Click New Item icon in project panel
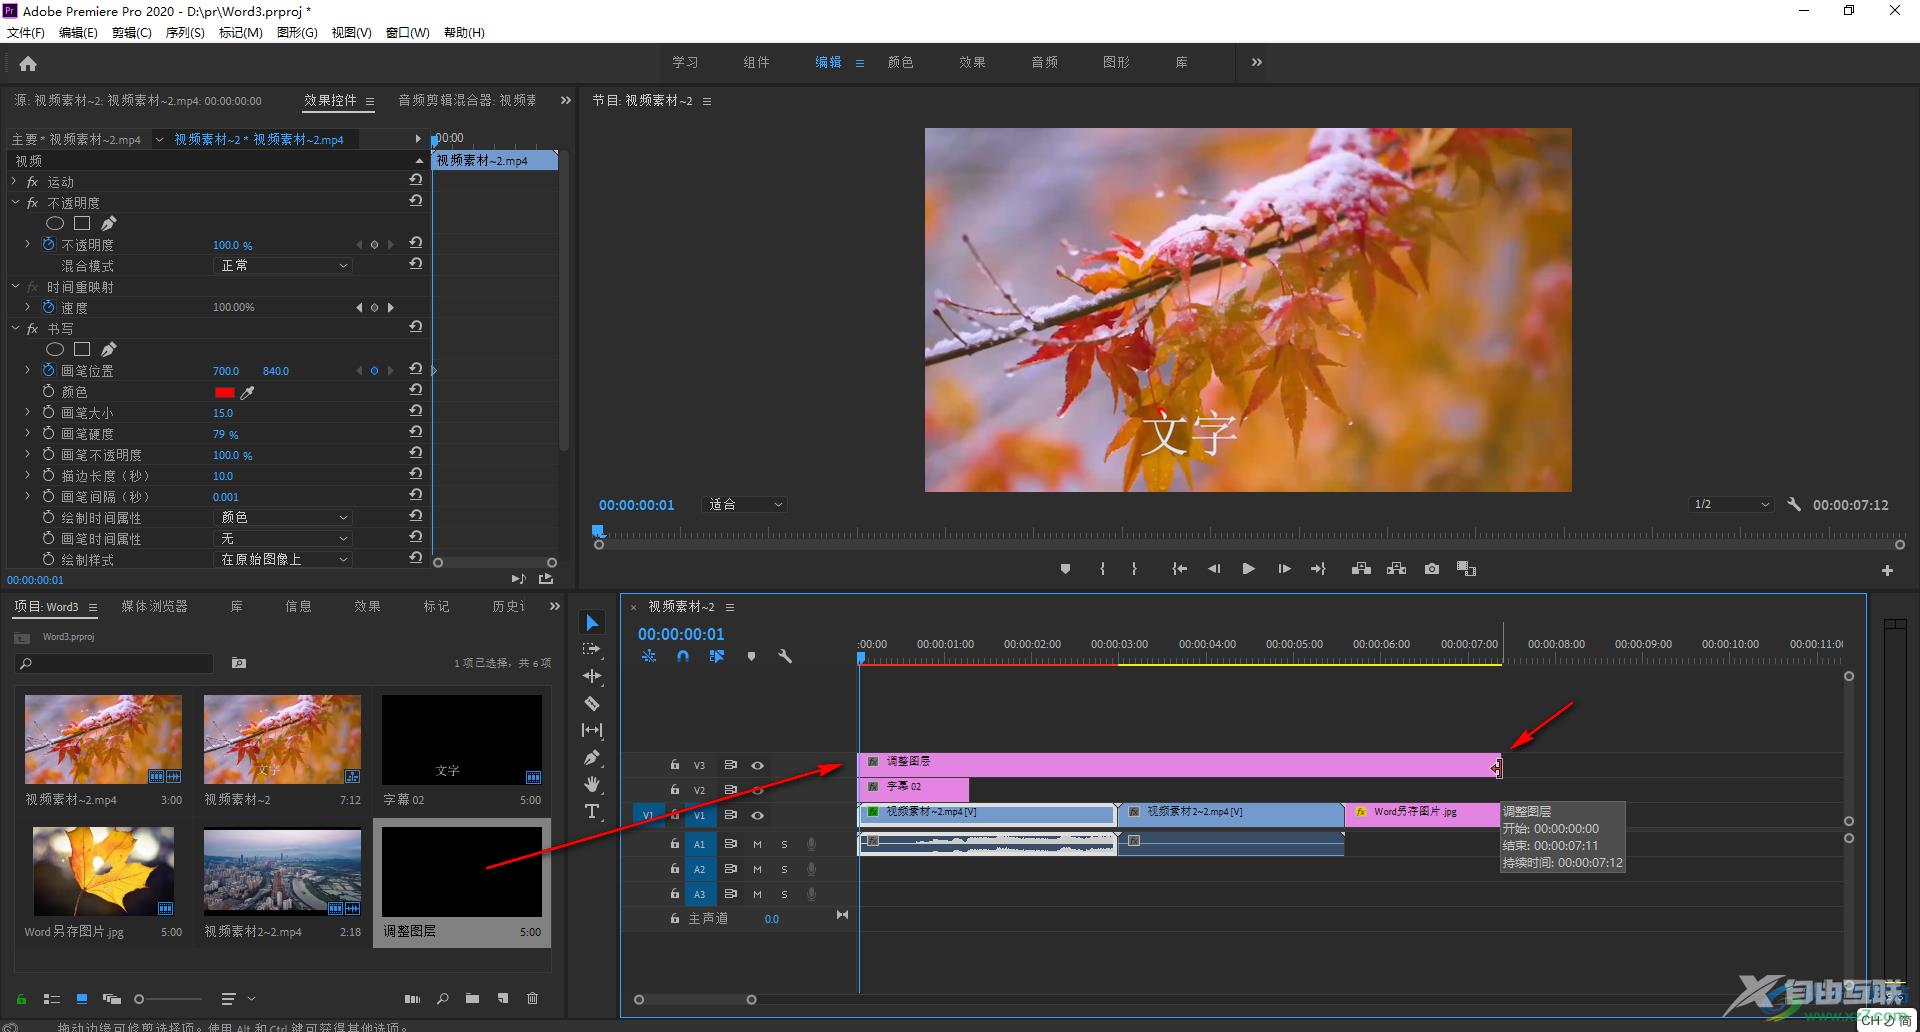This screenshot has height=1032, width=1920. (x=503, y=998)
